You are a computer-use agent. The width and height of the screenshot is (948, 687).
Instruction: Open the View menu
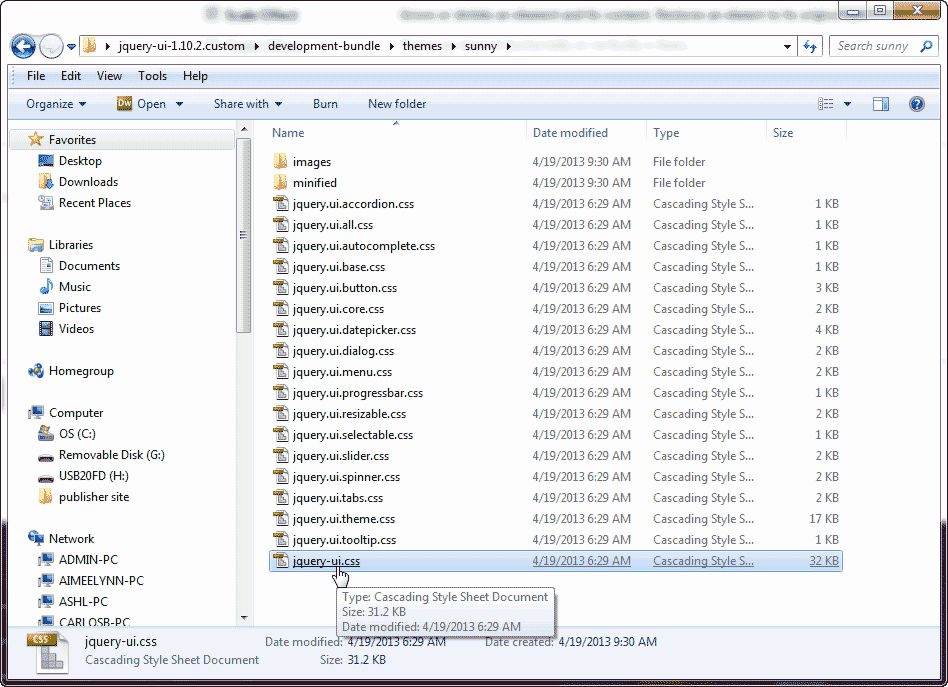point(109,76)
